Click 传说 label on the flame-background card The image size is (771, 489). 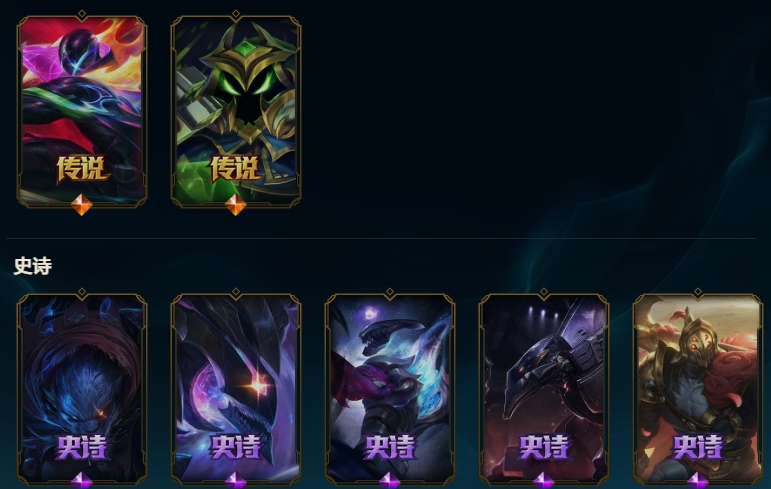pyautogui.click(x=82, y=169)
